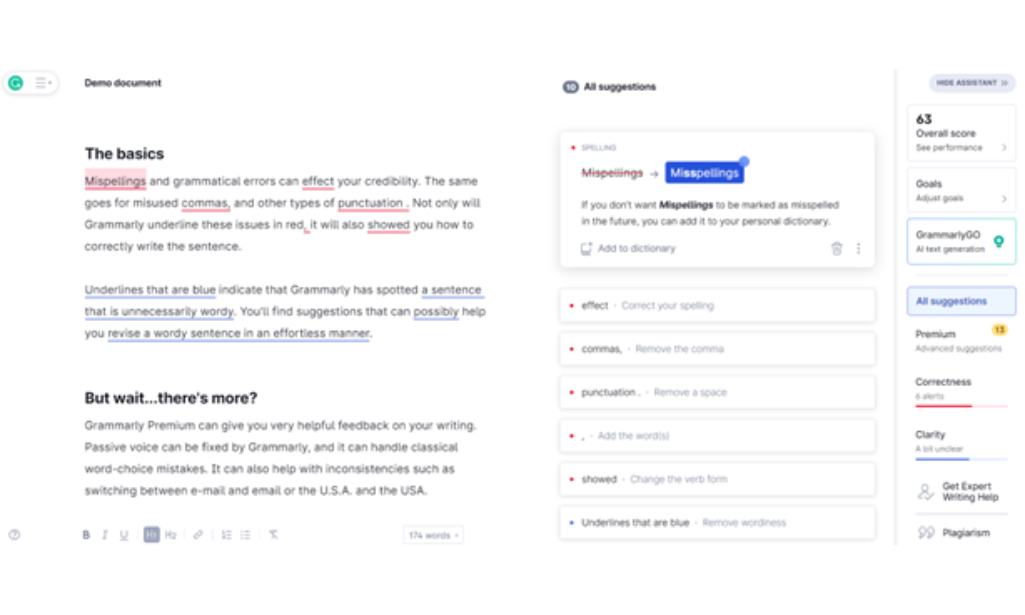Open the three-dot menu on spelling card

(x=858, y=248)
